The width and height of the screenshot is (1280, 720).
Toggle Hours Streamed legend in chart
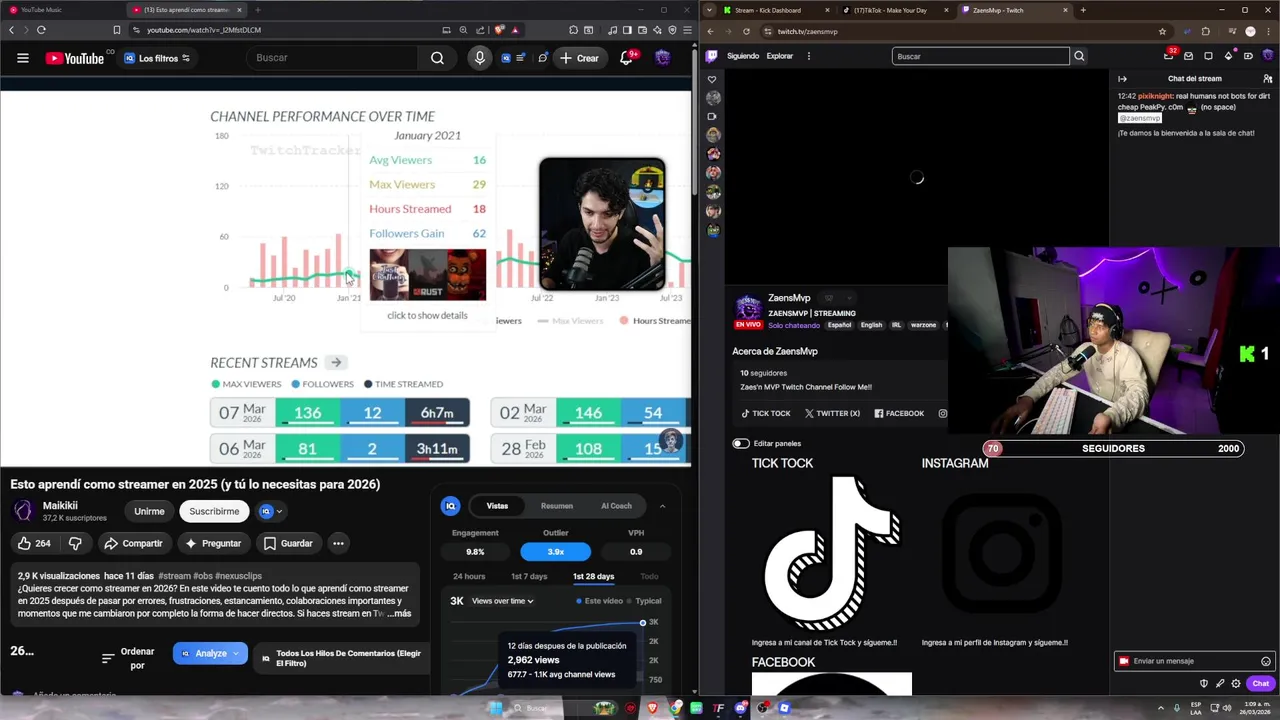pos(655,321)
